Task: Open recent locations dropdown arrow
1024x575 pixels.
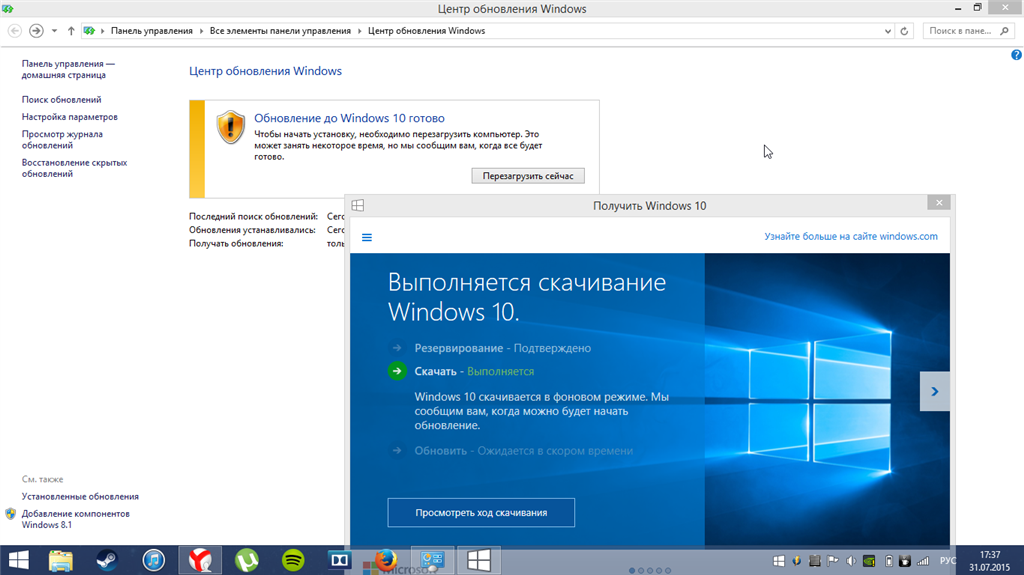Action: click(x=54, y=31)
